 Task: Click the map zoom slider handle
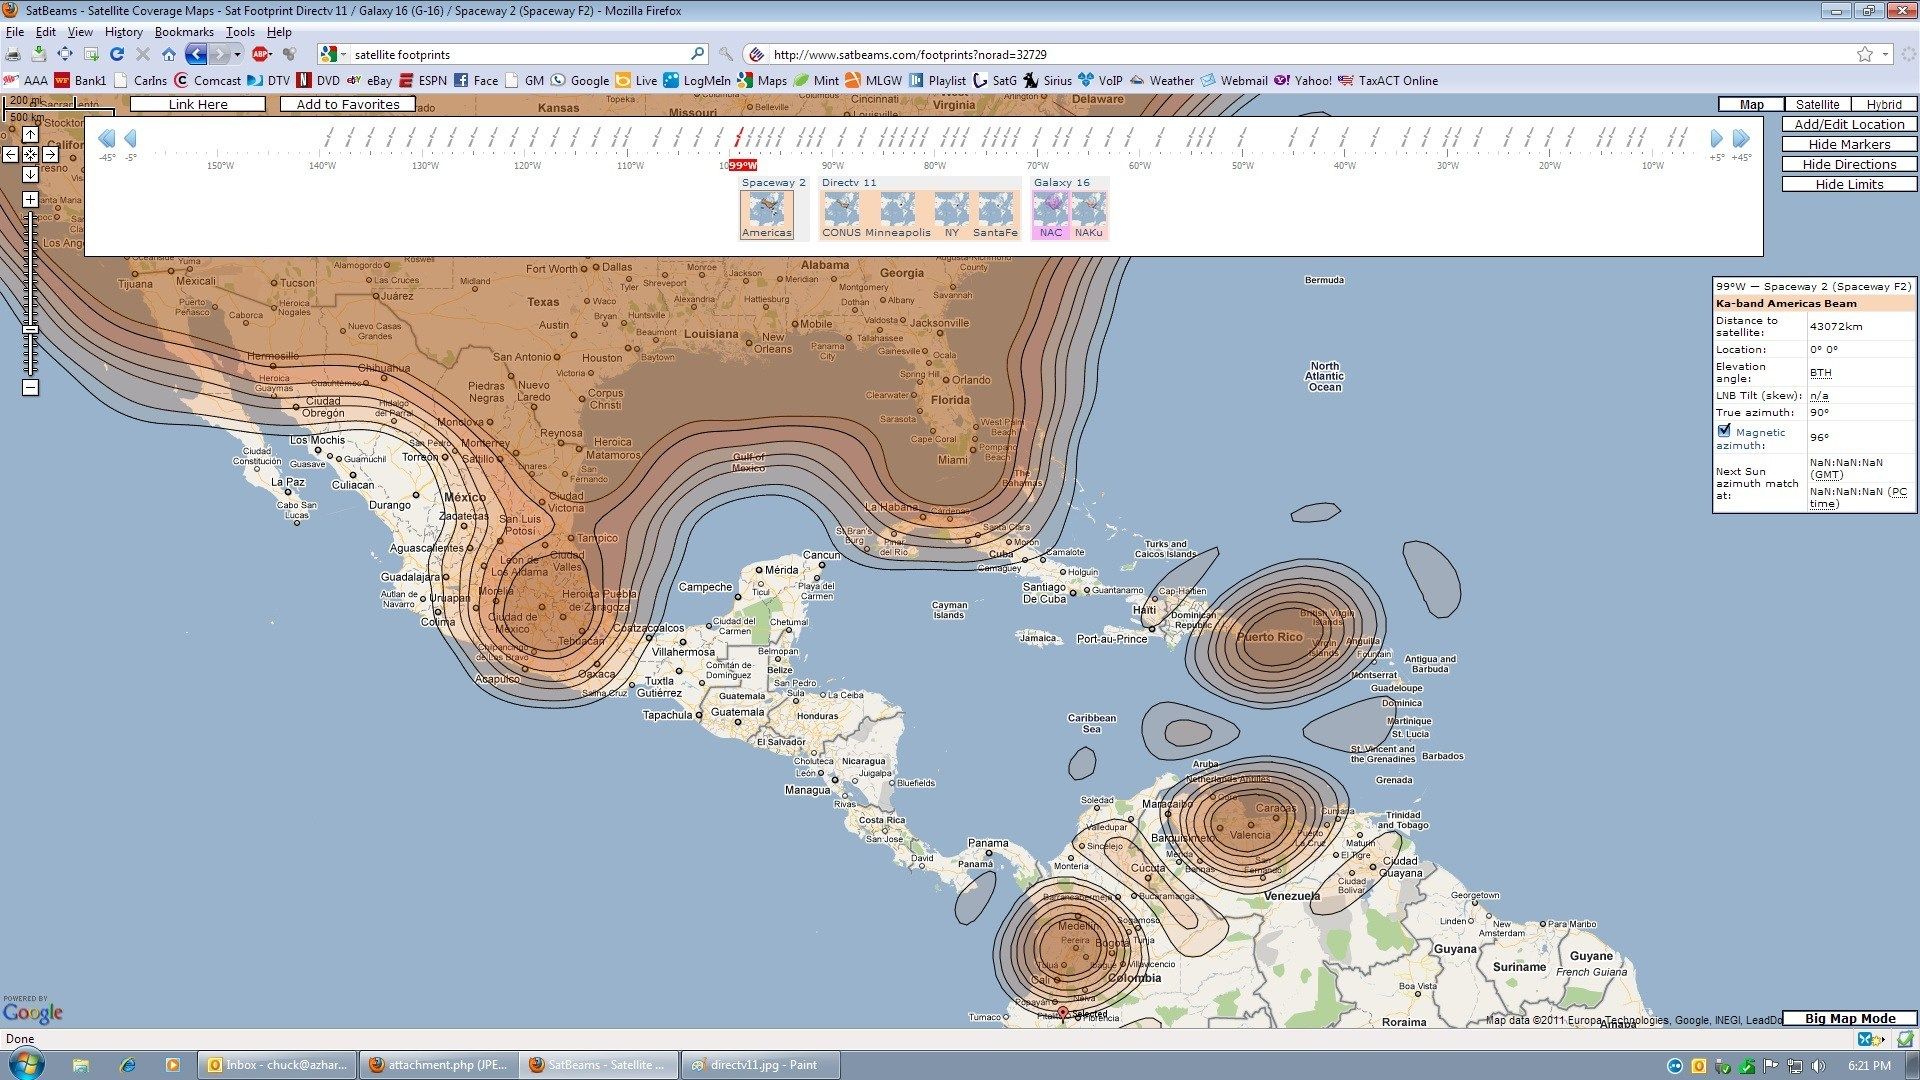pos(30,329)
